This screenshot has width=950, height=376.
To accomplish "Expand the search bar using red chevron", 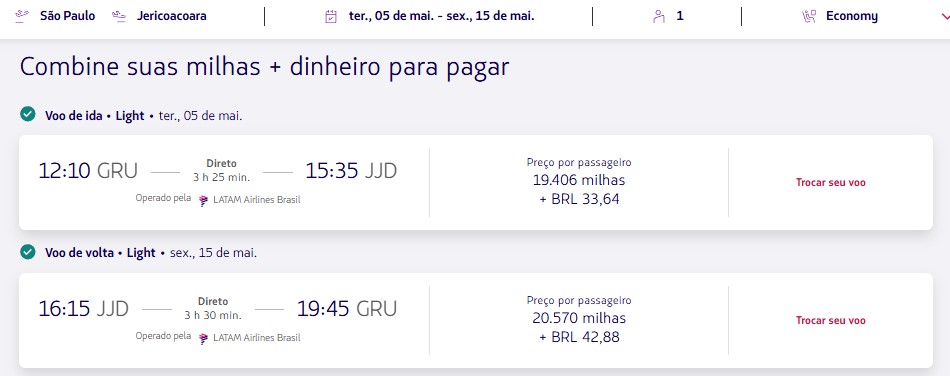I will tap(945, 17).
